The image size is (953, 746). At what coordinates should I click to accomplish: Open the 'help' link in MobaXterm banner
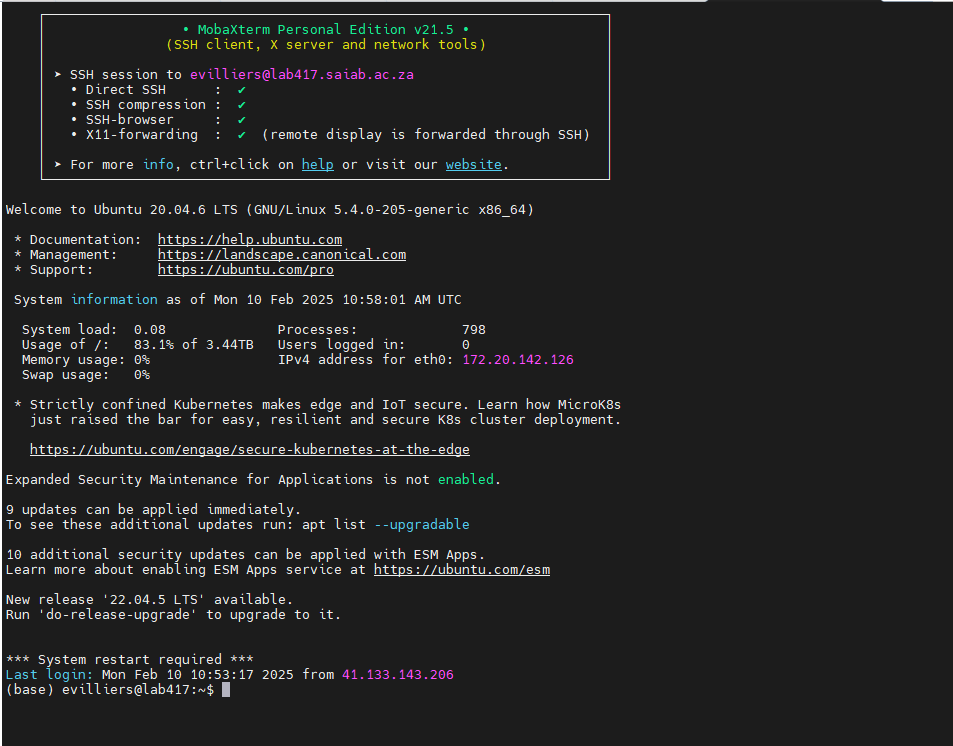pyautogui.click(x=317, y=165)
